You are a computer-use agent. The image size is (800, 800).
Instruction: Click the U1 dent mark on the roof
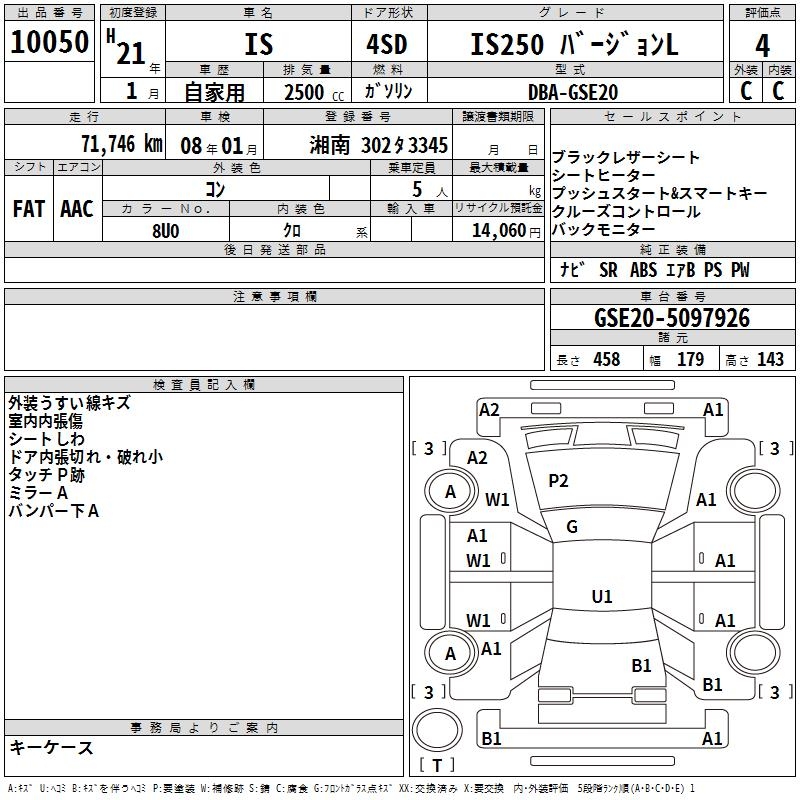coord(601,597)
